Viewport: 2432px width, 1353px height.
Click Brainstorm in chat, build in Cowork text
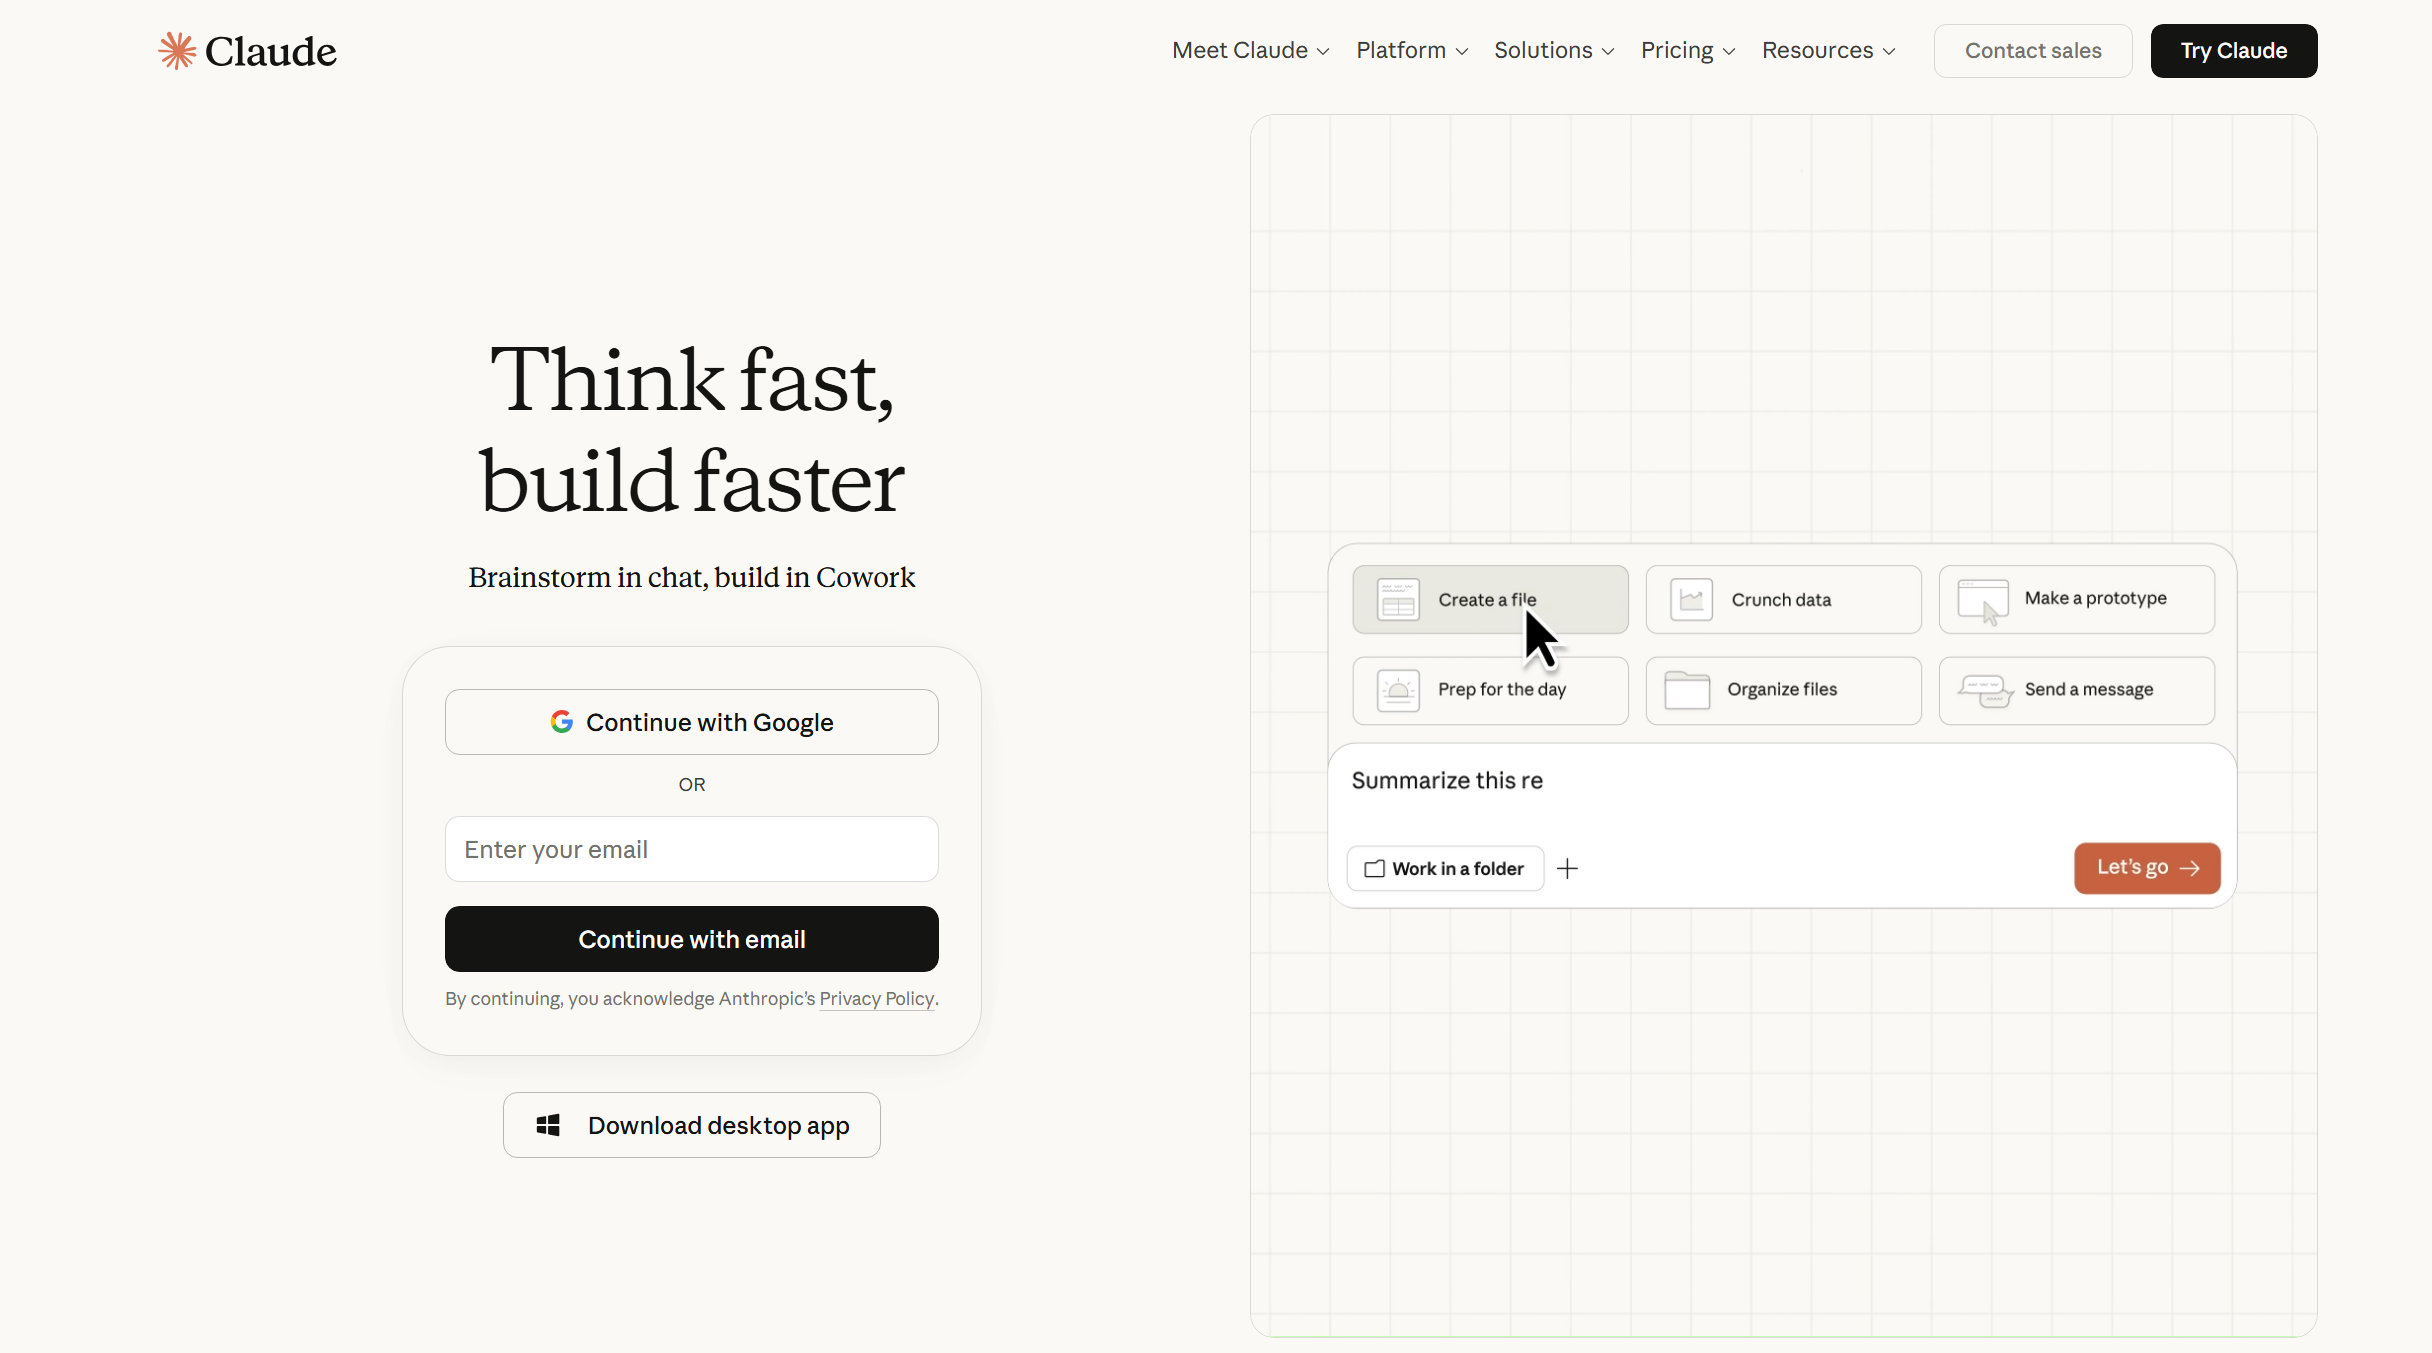pos(691,577)
